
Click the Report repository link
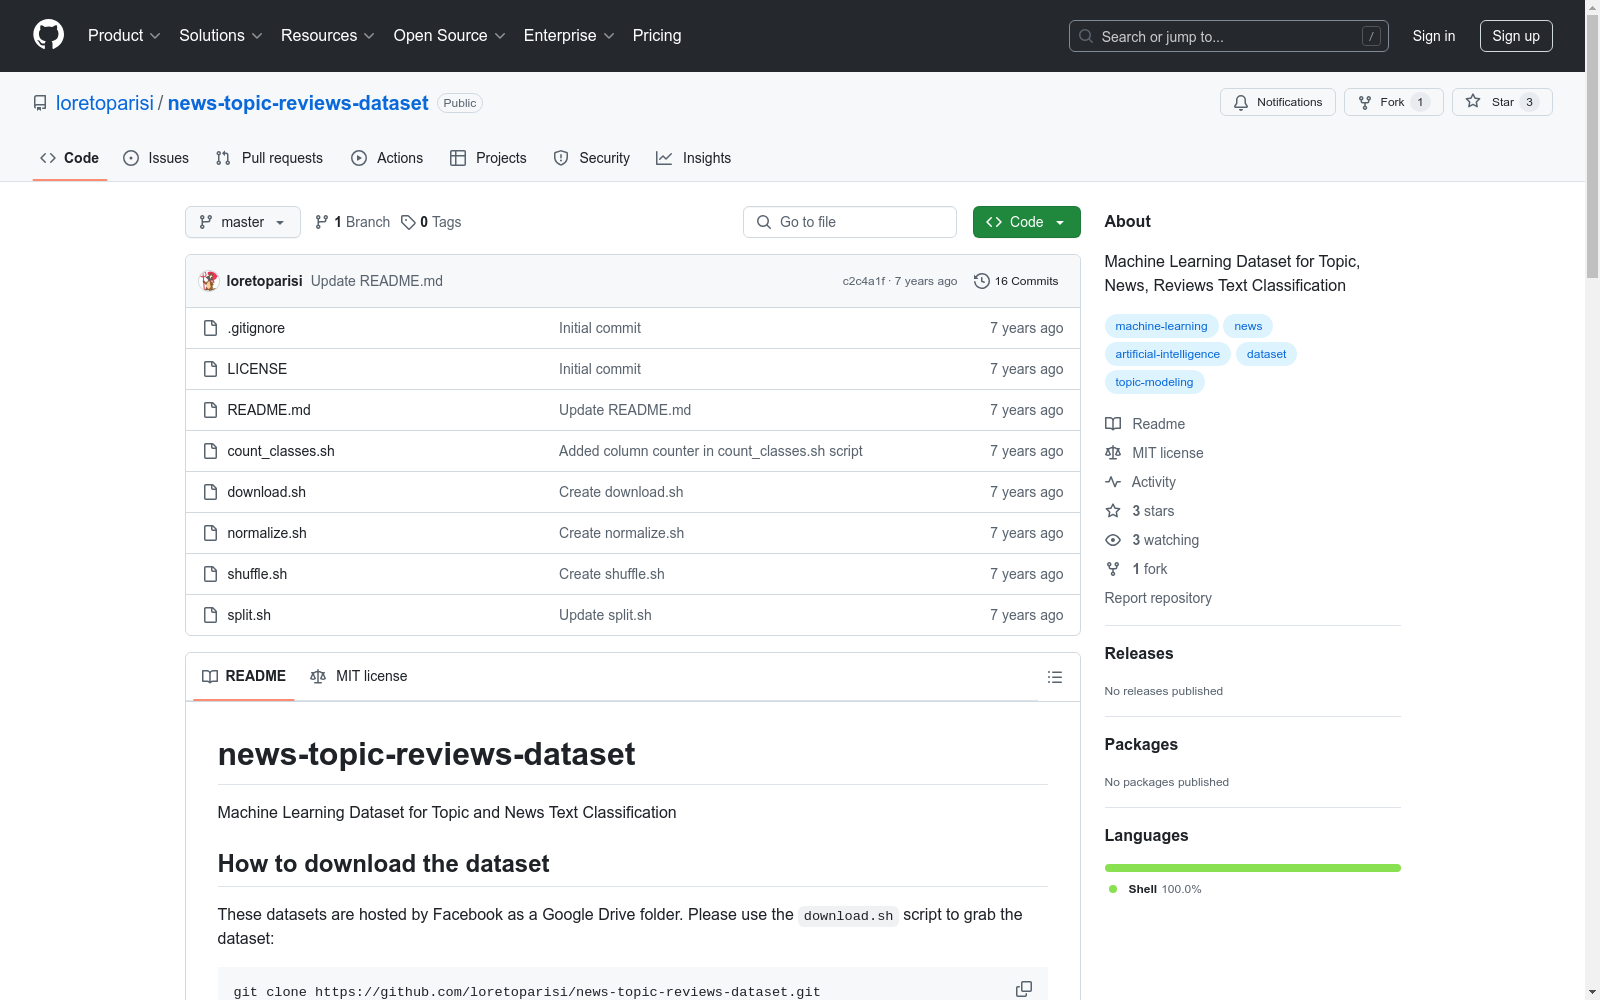click(x=1158, y=598)
